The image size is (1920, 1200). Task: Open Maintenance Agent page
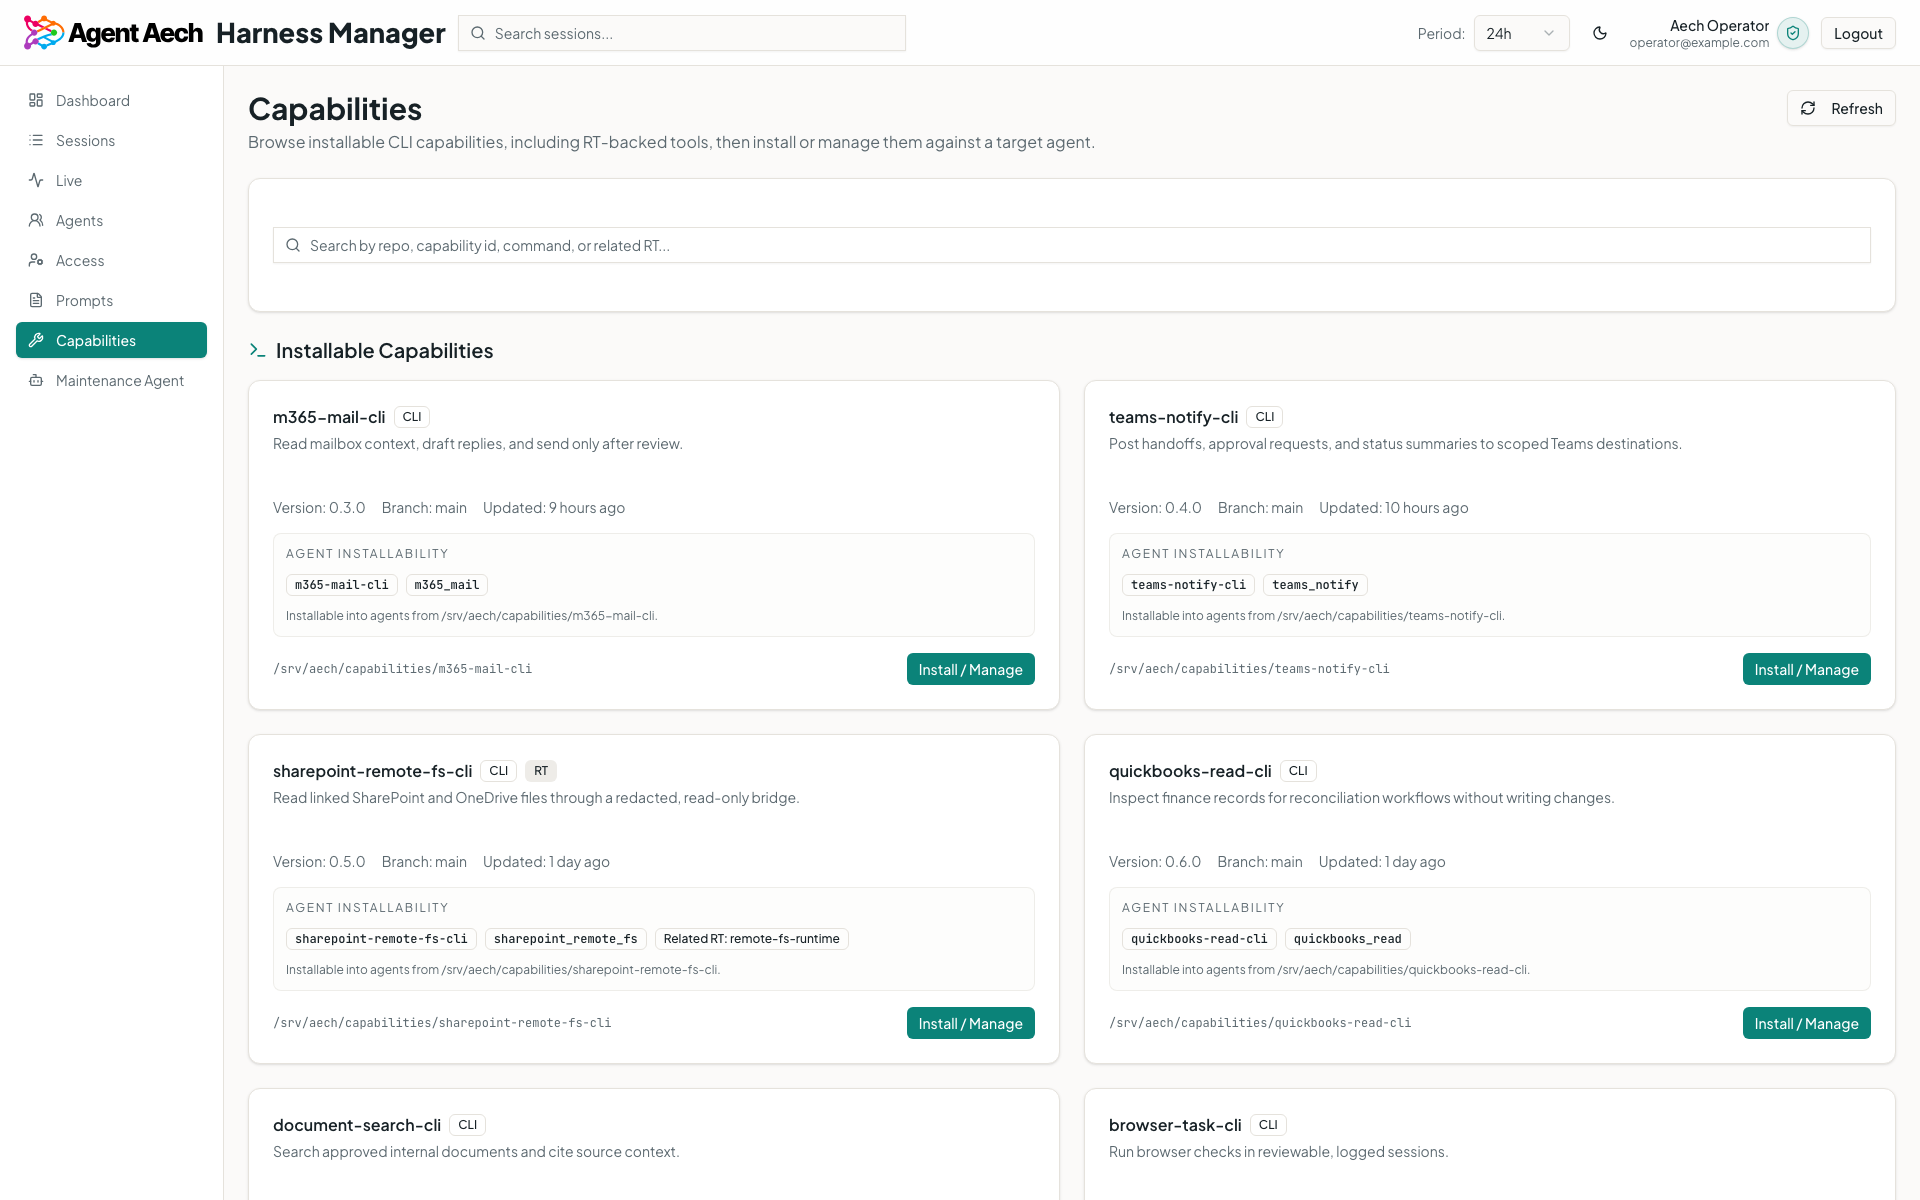pyautogui.click(x=111, y=380)
